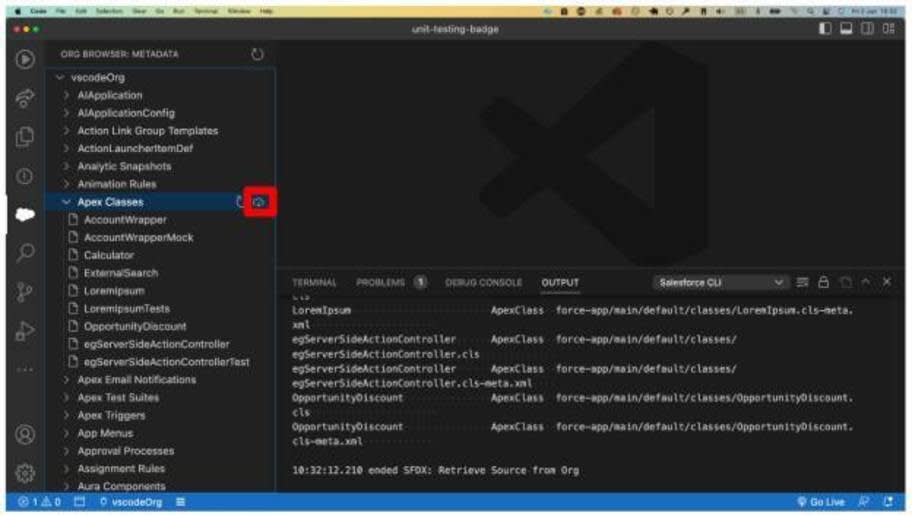Collapse the vscodeOrg root node
Image resolution: width=912 pixels, height=516 pixels.
[x=60, y=77]
